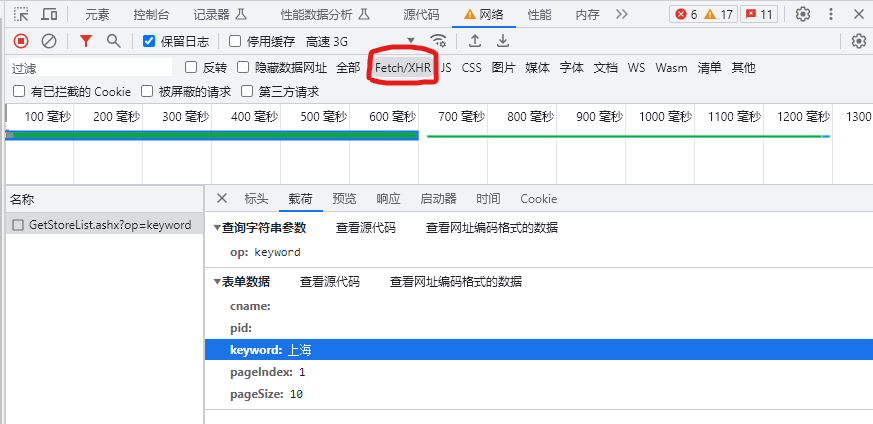This screenshot has width=873, height=424.
Task: Enable 反转 filter checkbox
Action: (x=191, y=67)
